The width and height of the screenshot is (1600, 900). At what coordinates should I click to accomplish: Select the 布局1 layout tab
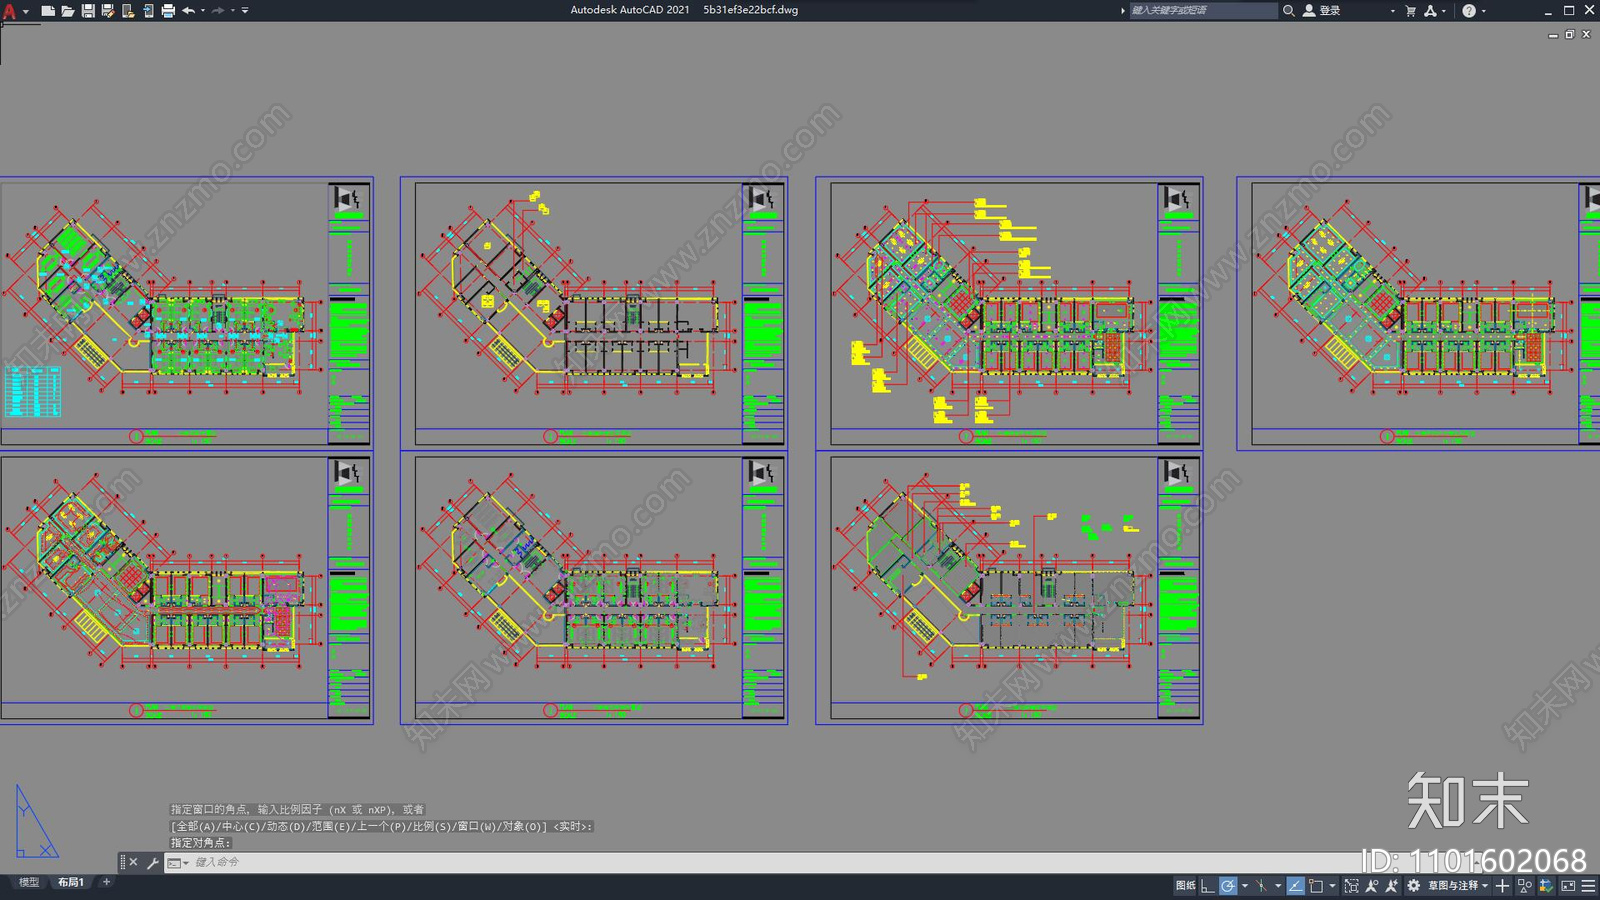click(70, 882)
